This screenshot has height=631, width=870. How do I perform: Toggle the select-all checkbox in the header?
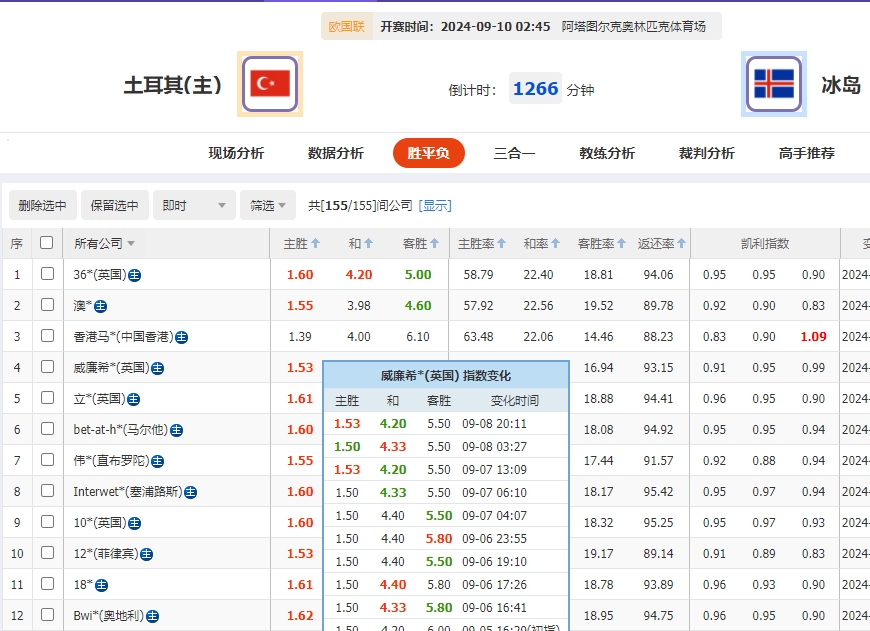[x=45, y=242]
